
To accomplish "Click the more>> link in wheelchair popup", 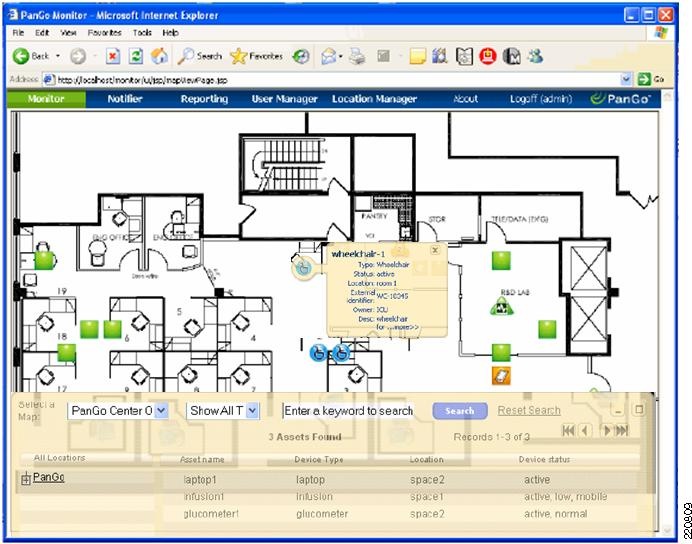I will [x=408, y=327].
